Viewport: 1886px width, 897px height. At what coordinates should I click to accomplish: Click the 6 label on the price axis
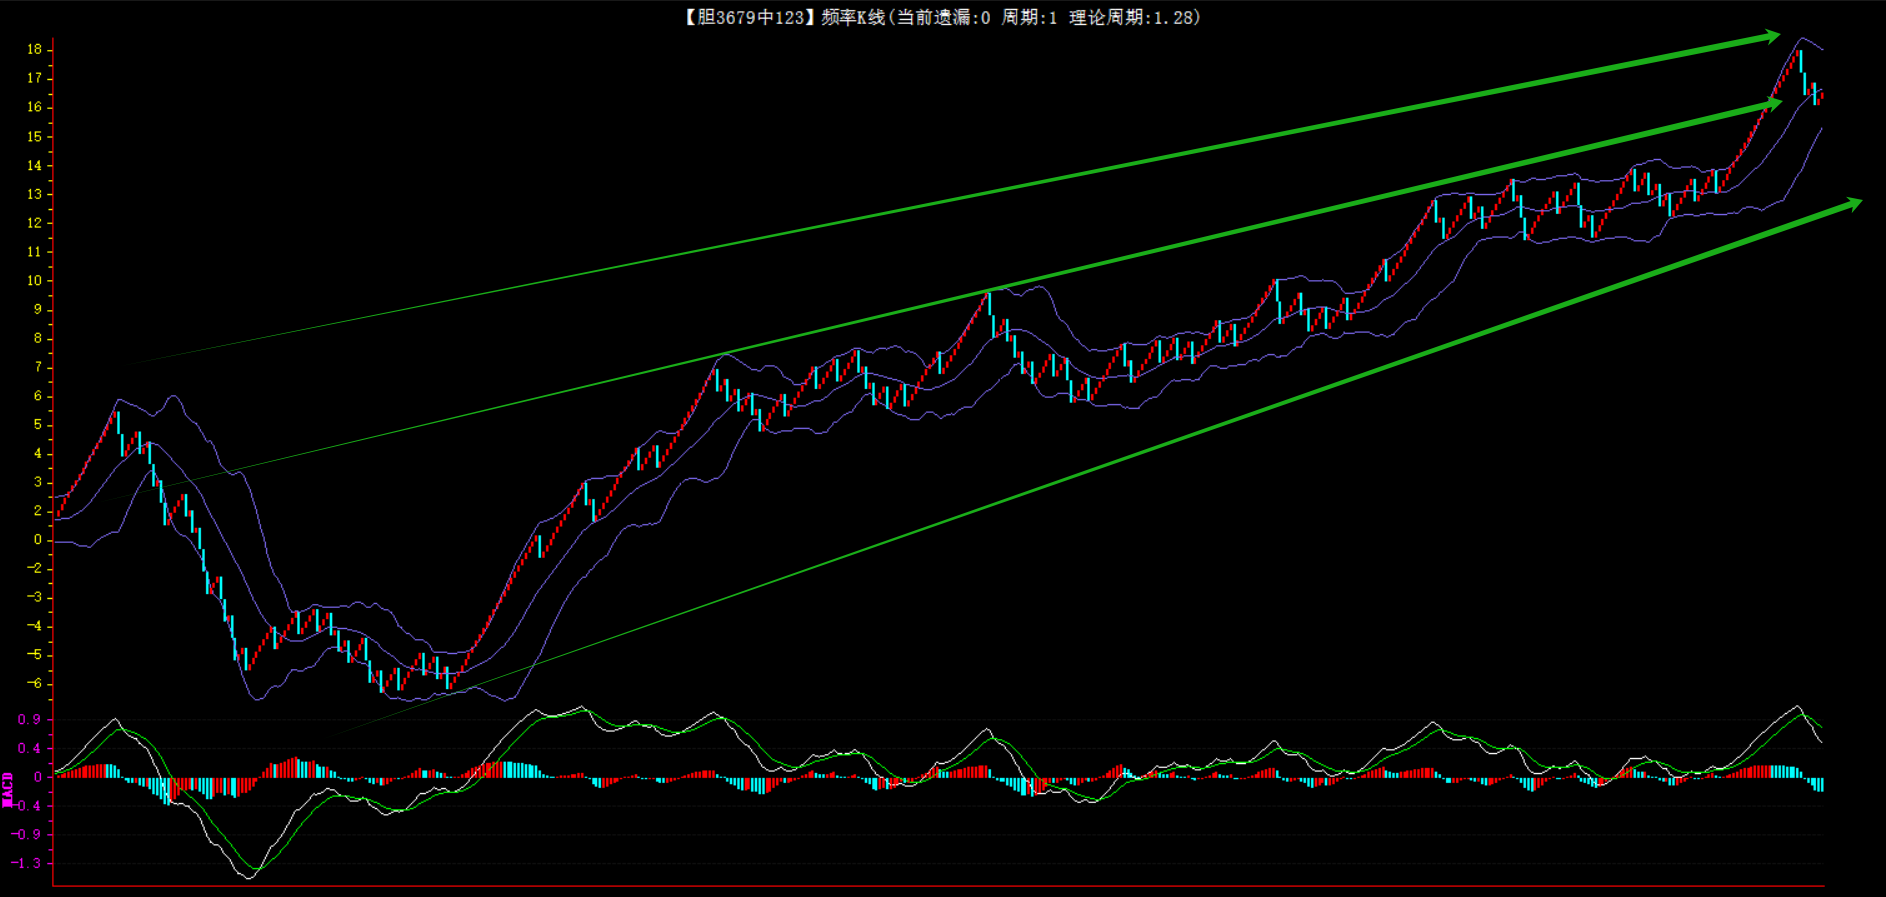(38, 396)
